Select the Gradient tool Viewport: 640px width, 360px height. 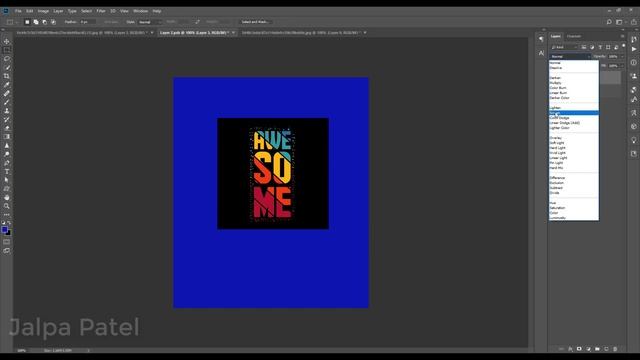click(7, 137)
